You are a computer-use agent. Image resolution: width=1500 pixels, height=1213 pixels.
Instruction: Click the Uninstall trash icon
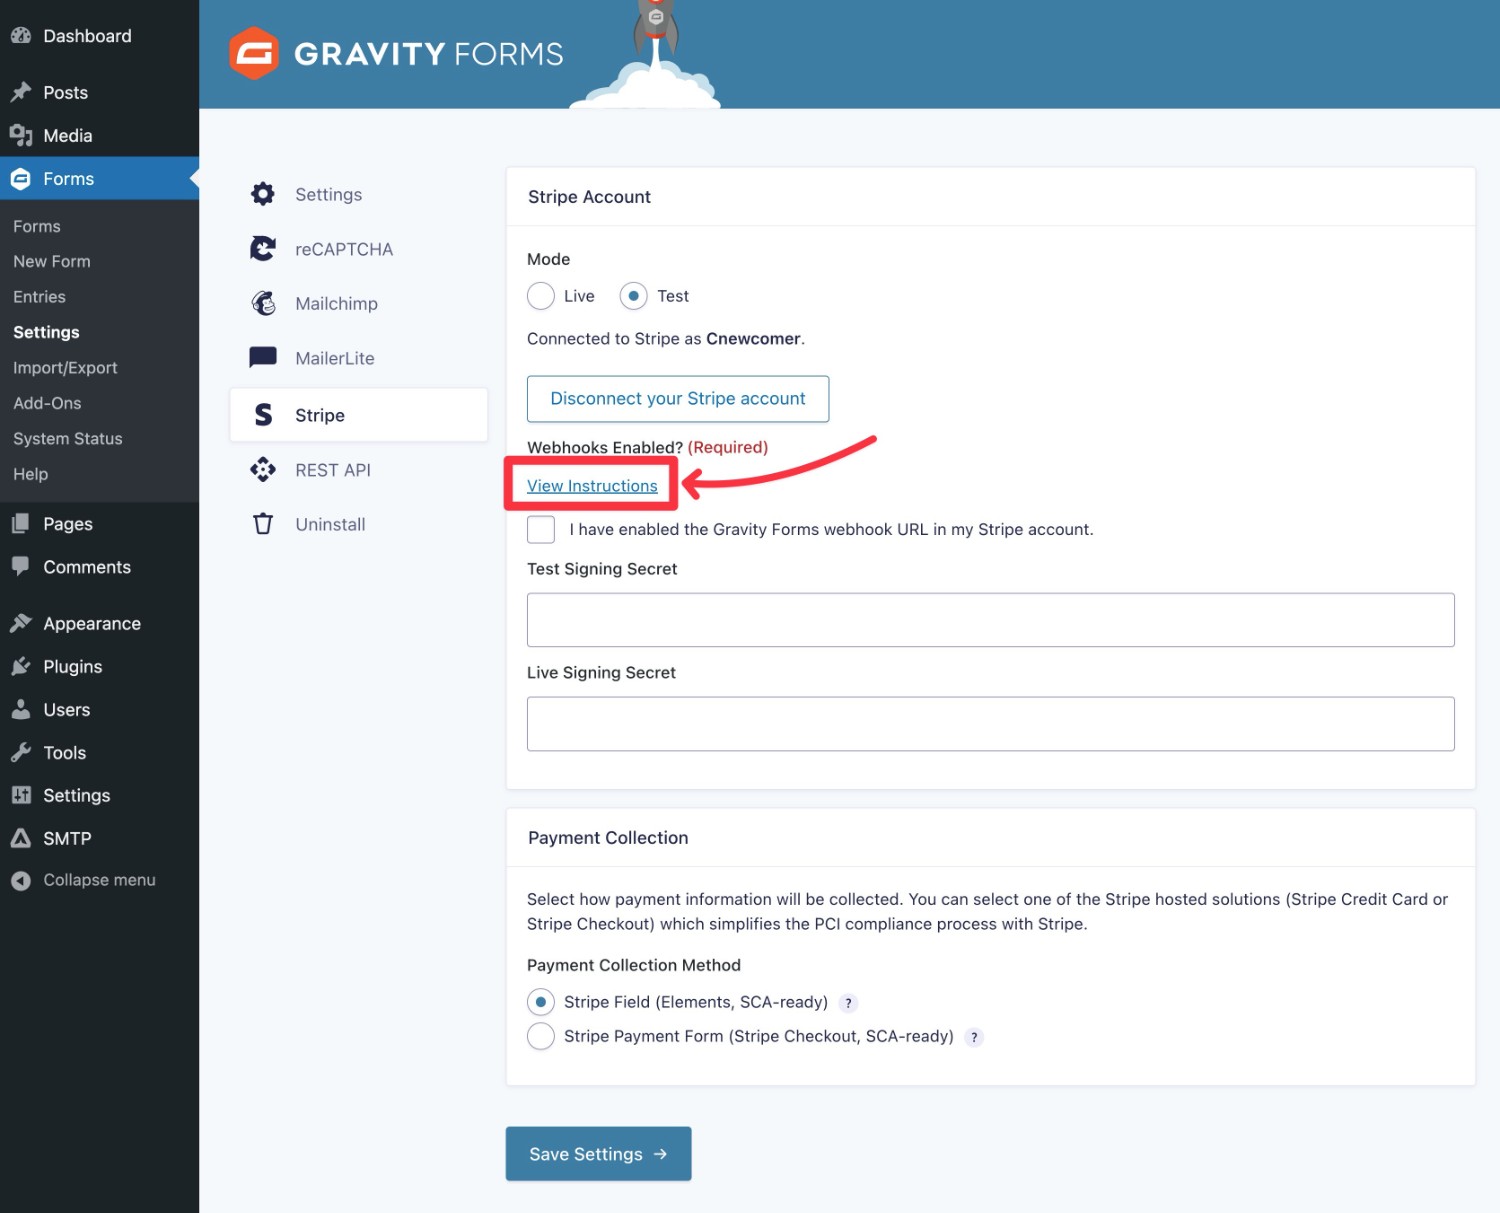pos(263,523)
